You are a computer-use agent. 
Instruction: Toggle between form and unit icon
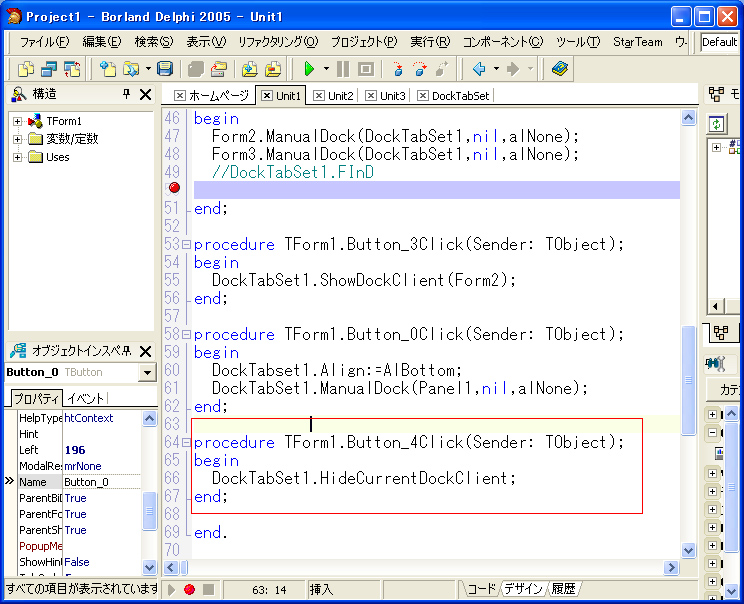(x=72, y=69)
